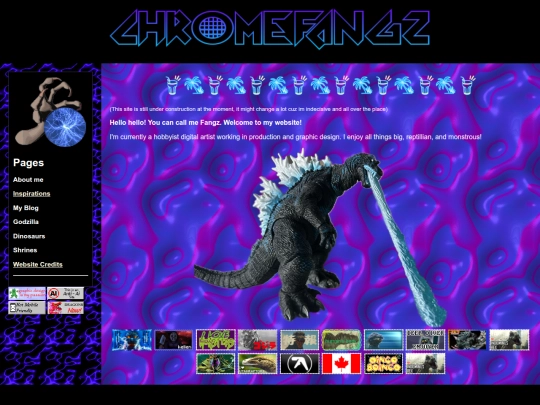Click the CHROMEFANGZ header logo
Image resolution: width=540 pixels, height=405 pixels.
pyautogui.click(x=270, y=29)
